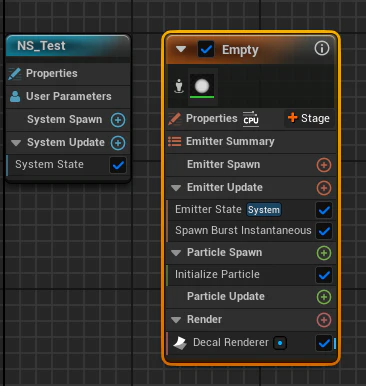Add a module to Emitter Spawn

pyautogui.click(x=324, y=165)
